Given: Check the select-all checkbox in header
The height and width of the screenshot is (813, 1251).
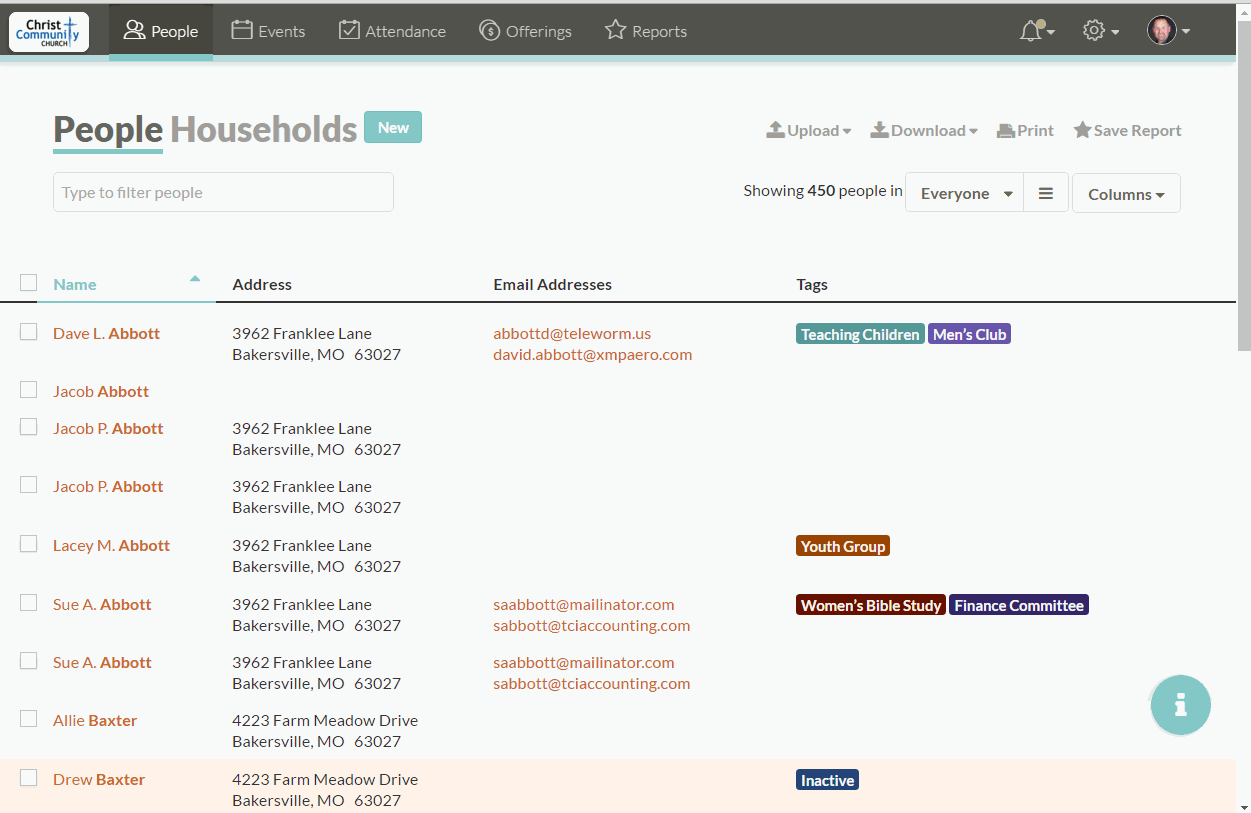Looking at the screenshot, I should pyautogui.click(x=29, y=283).
